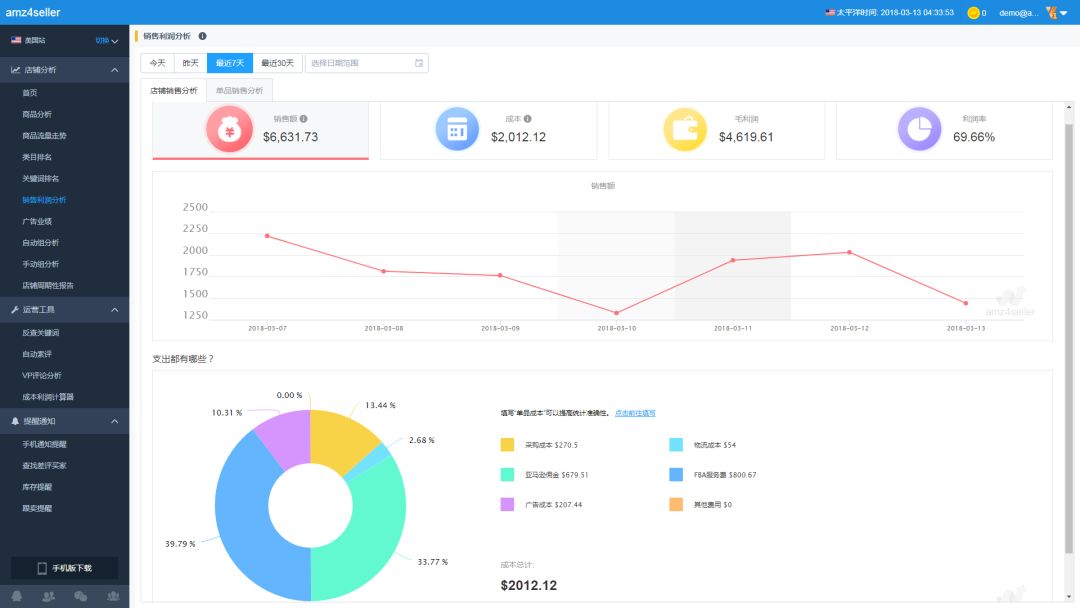Open 广告业绩 in the sidebar menu

click(x=37, y=221)
